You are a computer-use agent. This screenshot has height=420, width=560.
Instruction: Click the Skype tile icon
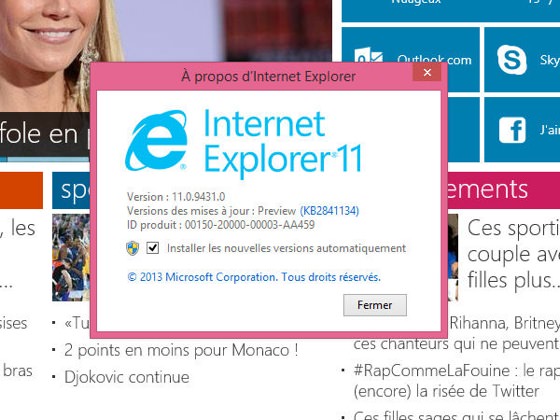[511, 60]
